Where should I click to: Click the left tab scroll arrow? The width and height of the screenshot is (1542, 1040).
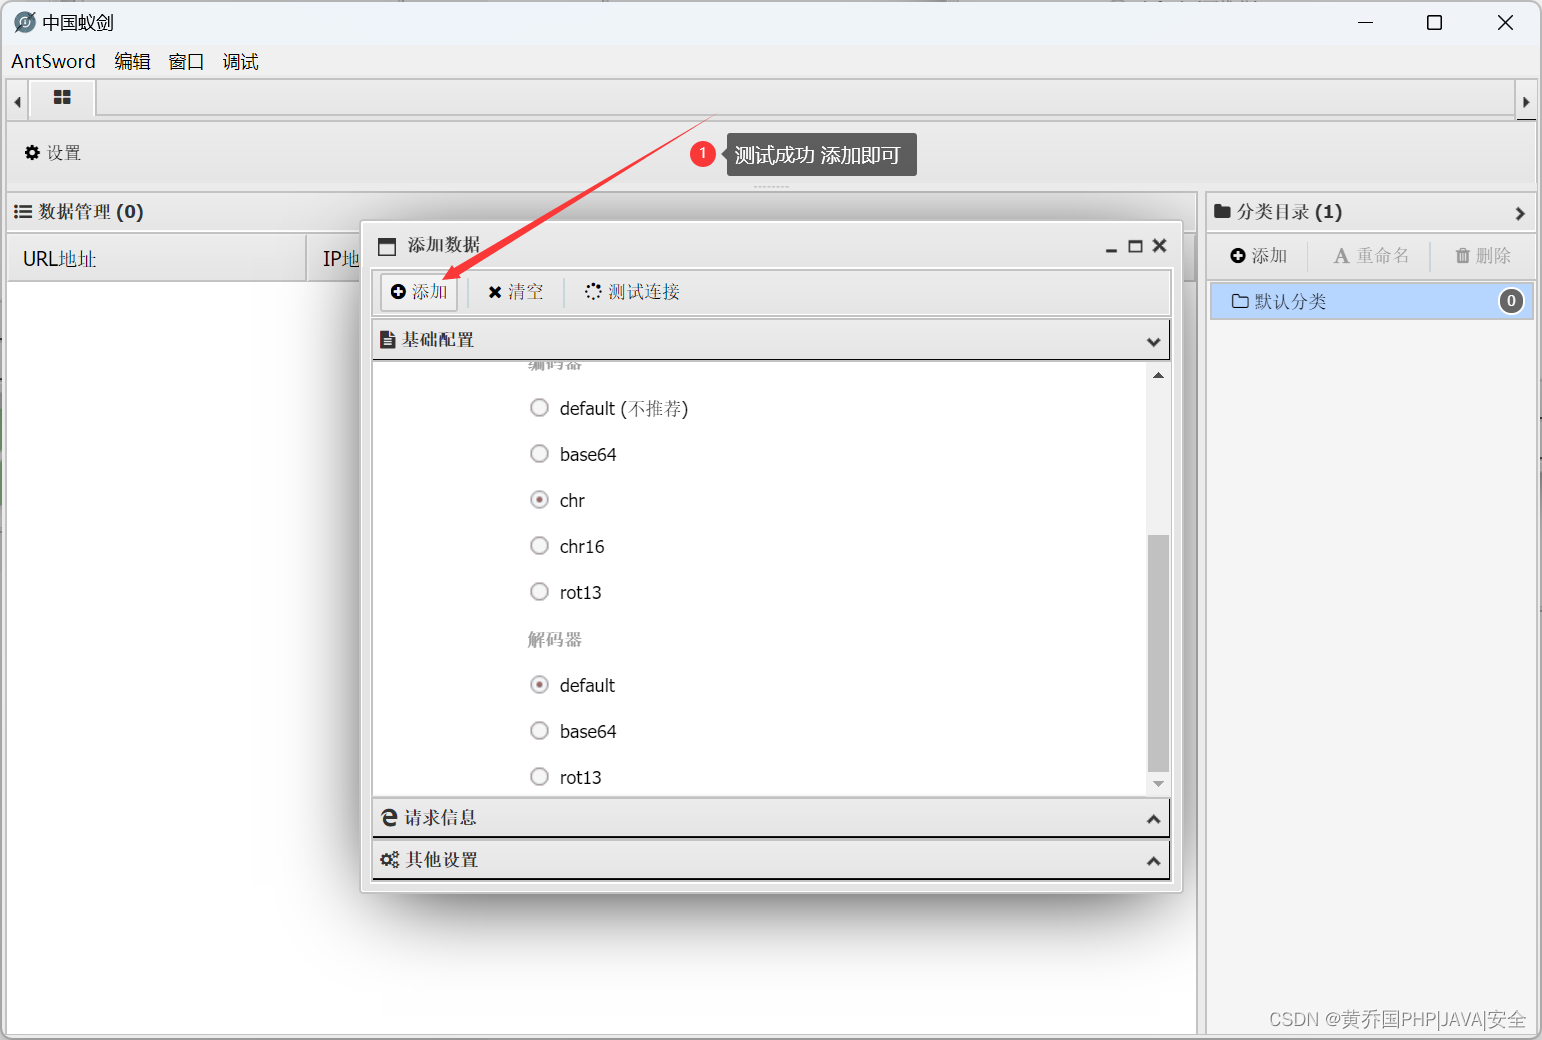tap(17, 102)
